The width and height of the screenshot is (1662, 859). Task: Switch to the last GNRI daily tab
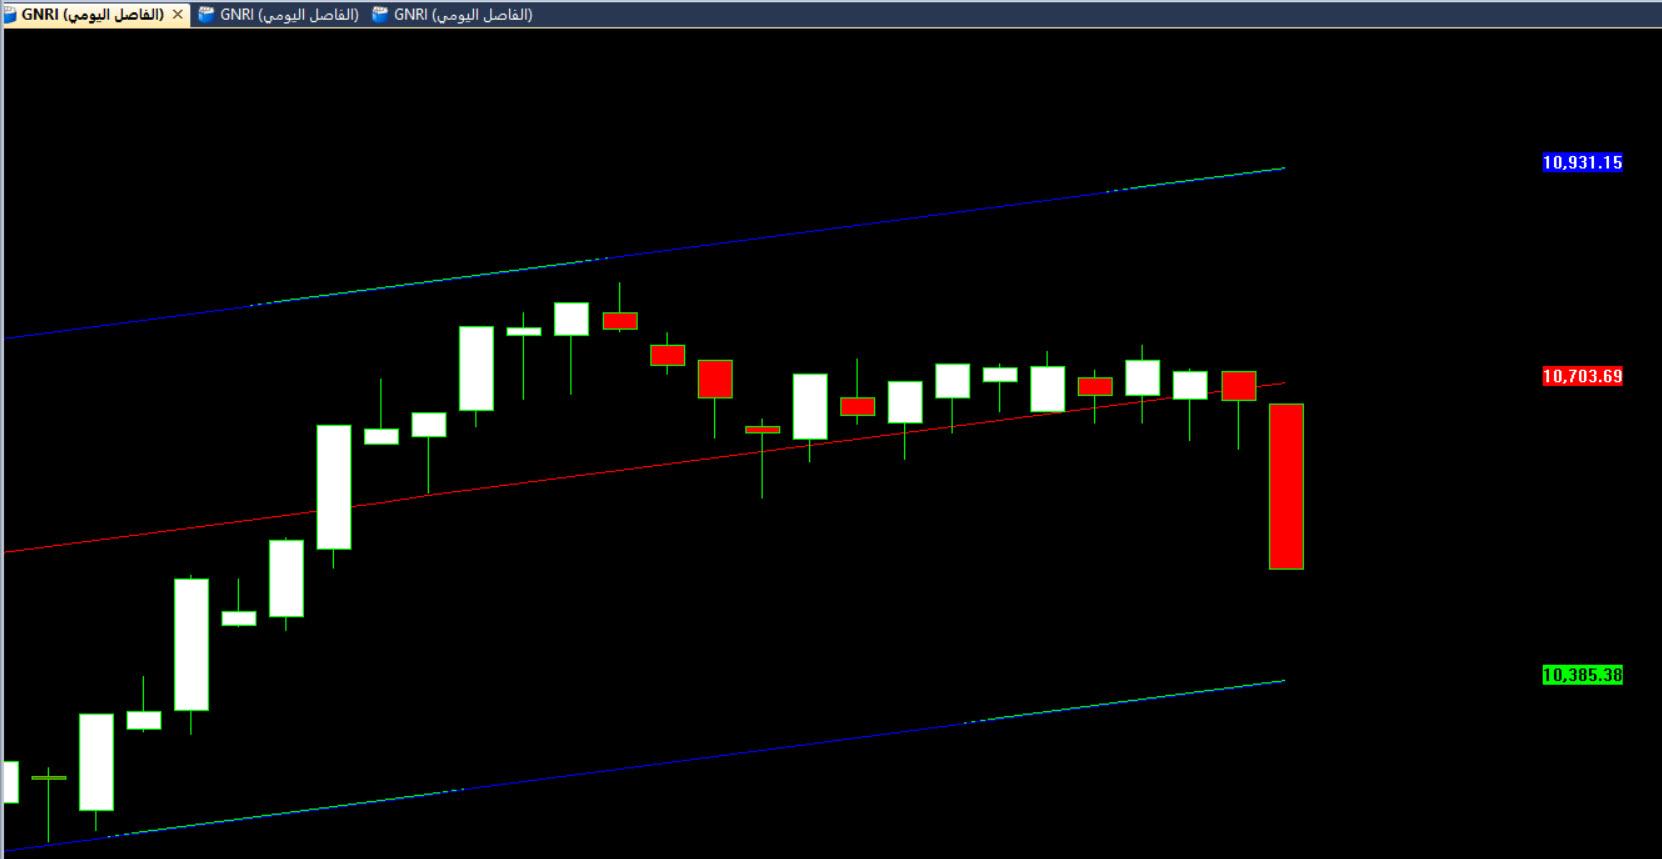453,14
